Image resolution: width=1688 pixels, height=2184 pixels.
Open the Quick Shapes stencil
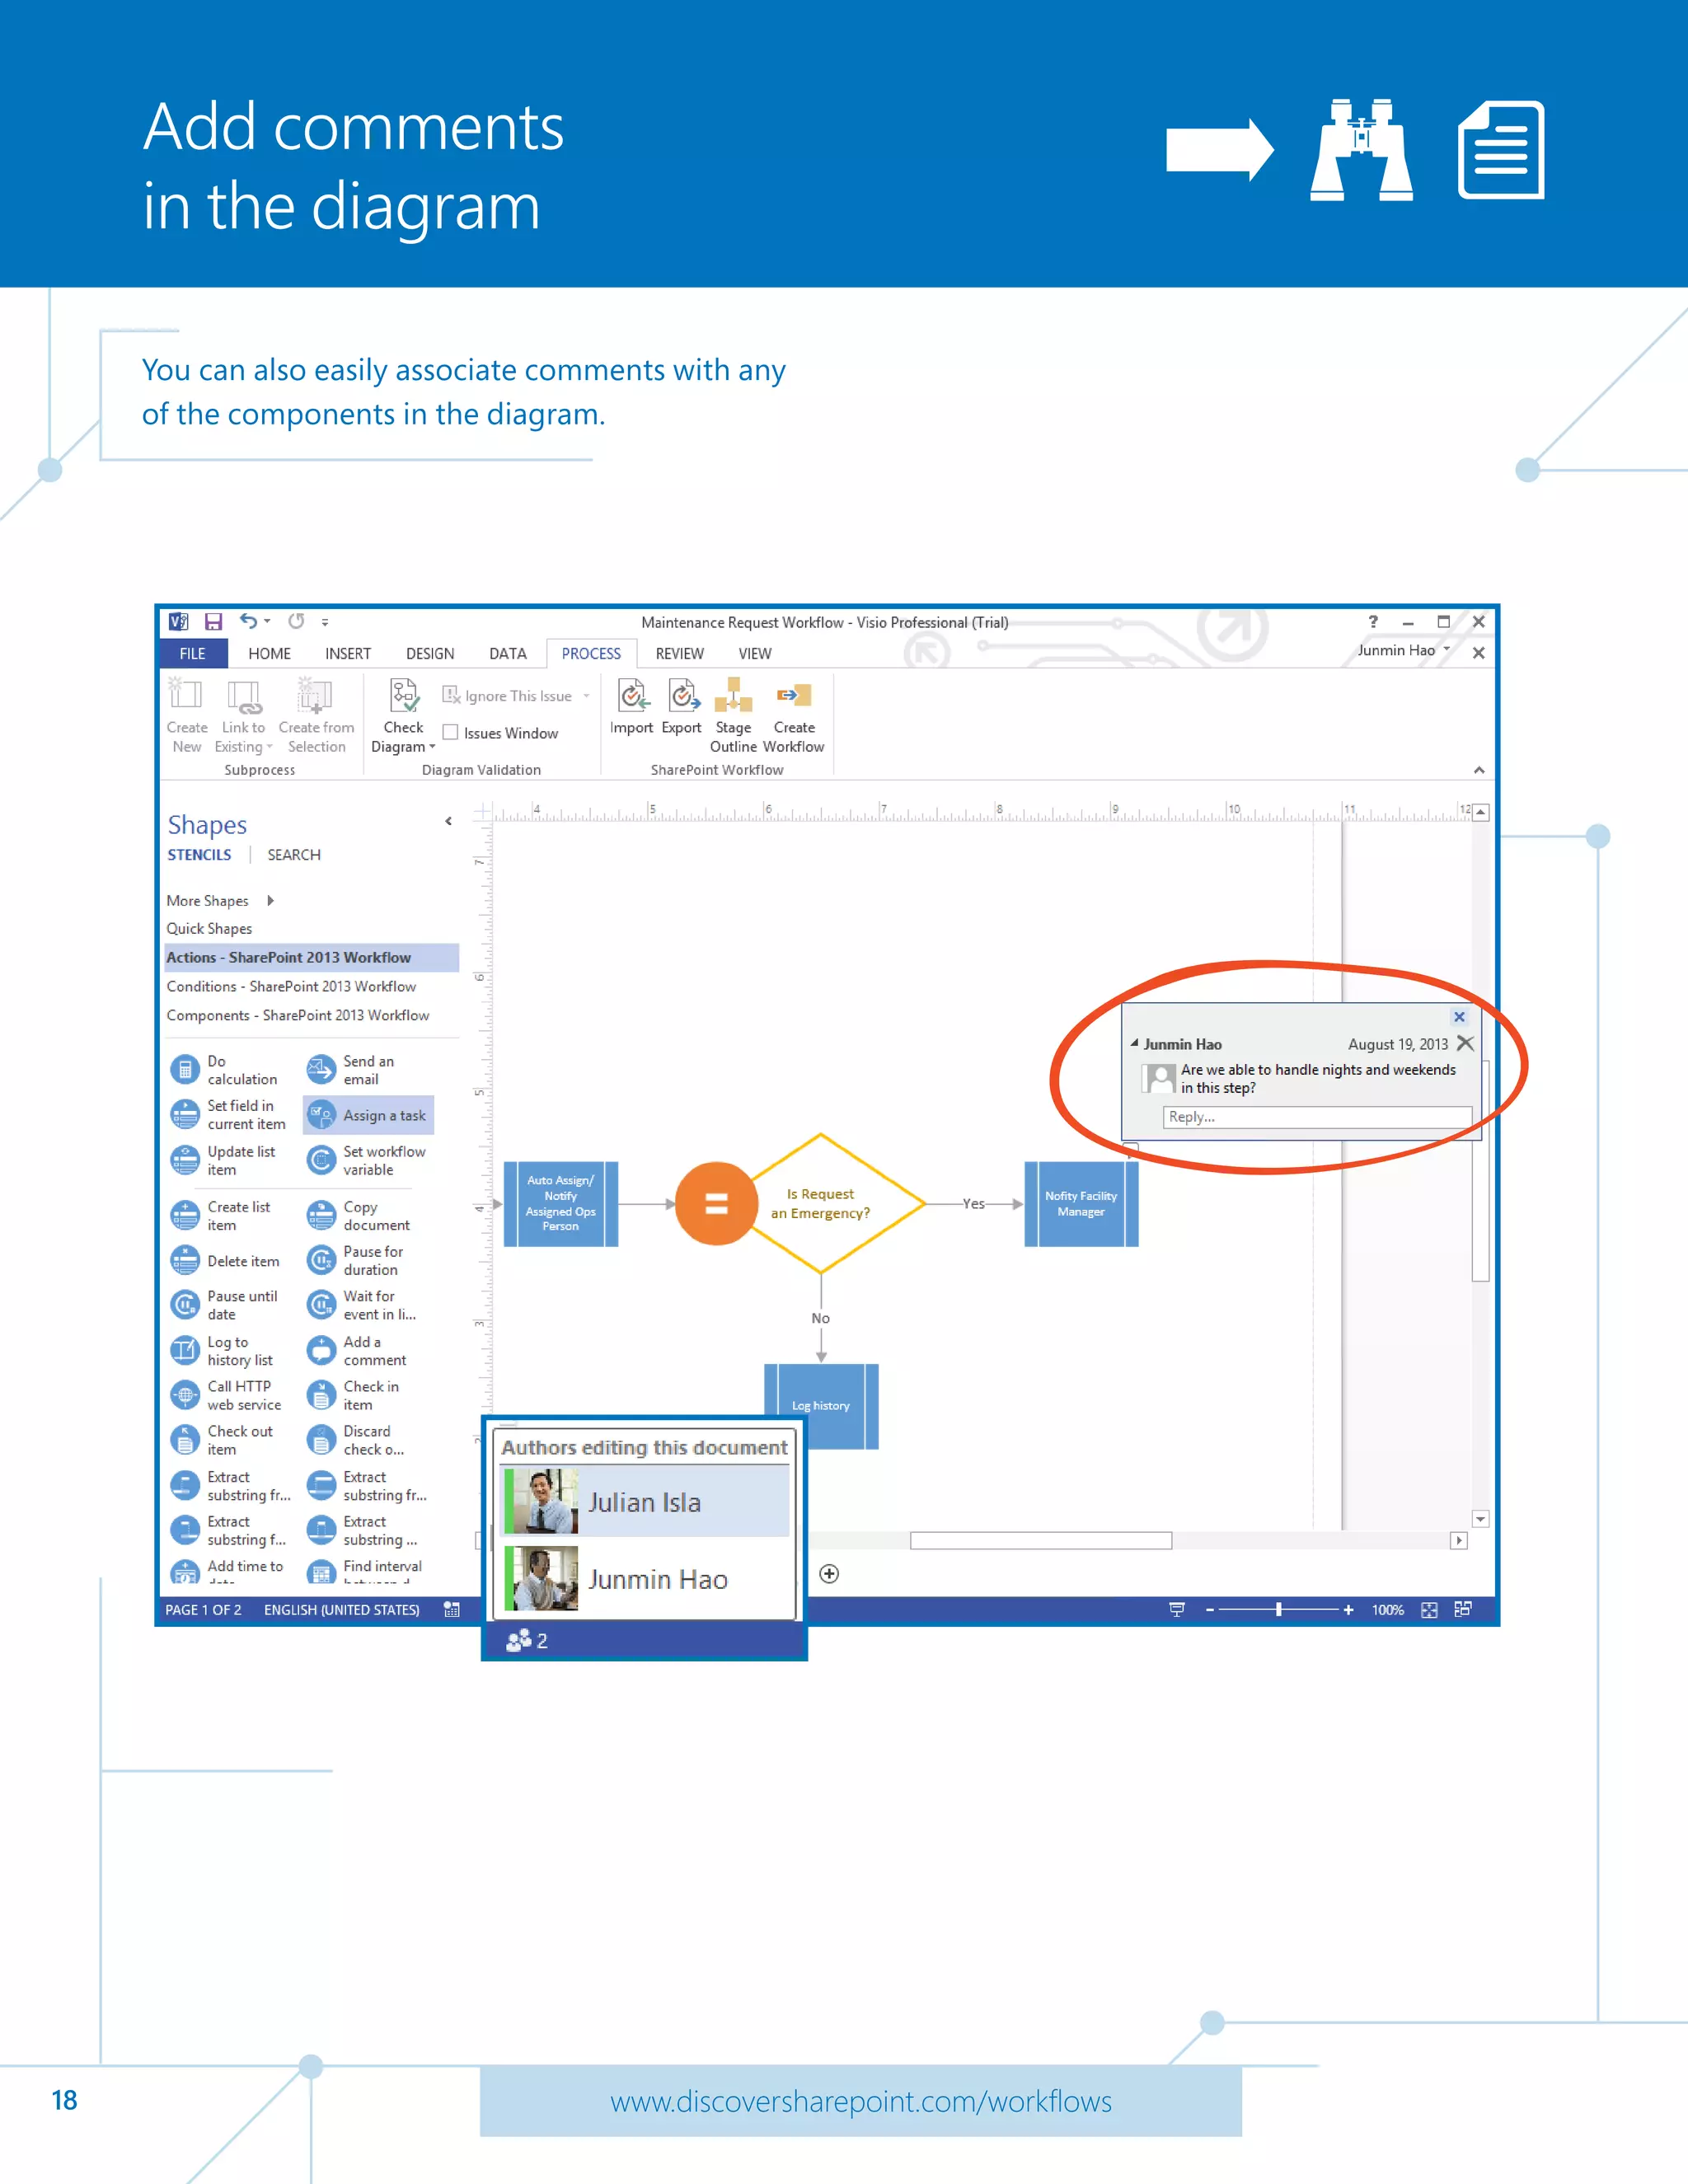[x=209, y=928]
